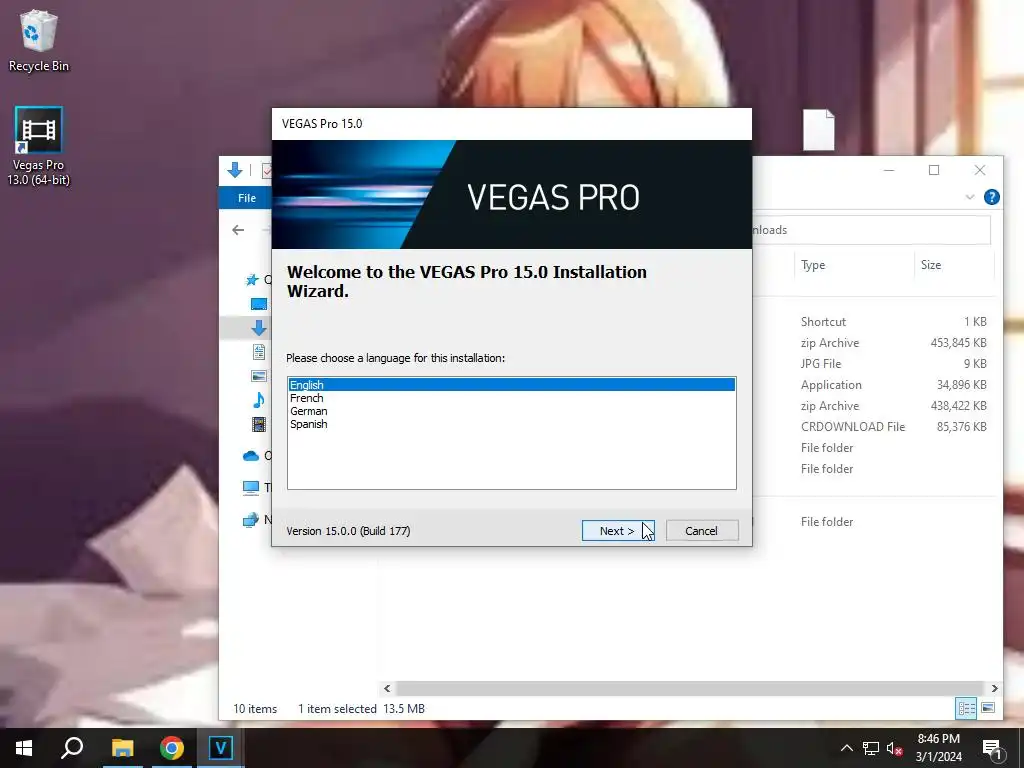Viewport: 1024px width, 768px height.
Task: Select the OneDrive cloud in Explorer sidebar
Action: 251,456
